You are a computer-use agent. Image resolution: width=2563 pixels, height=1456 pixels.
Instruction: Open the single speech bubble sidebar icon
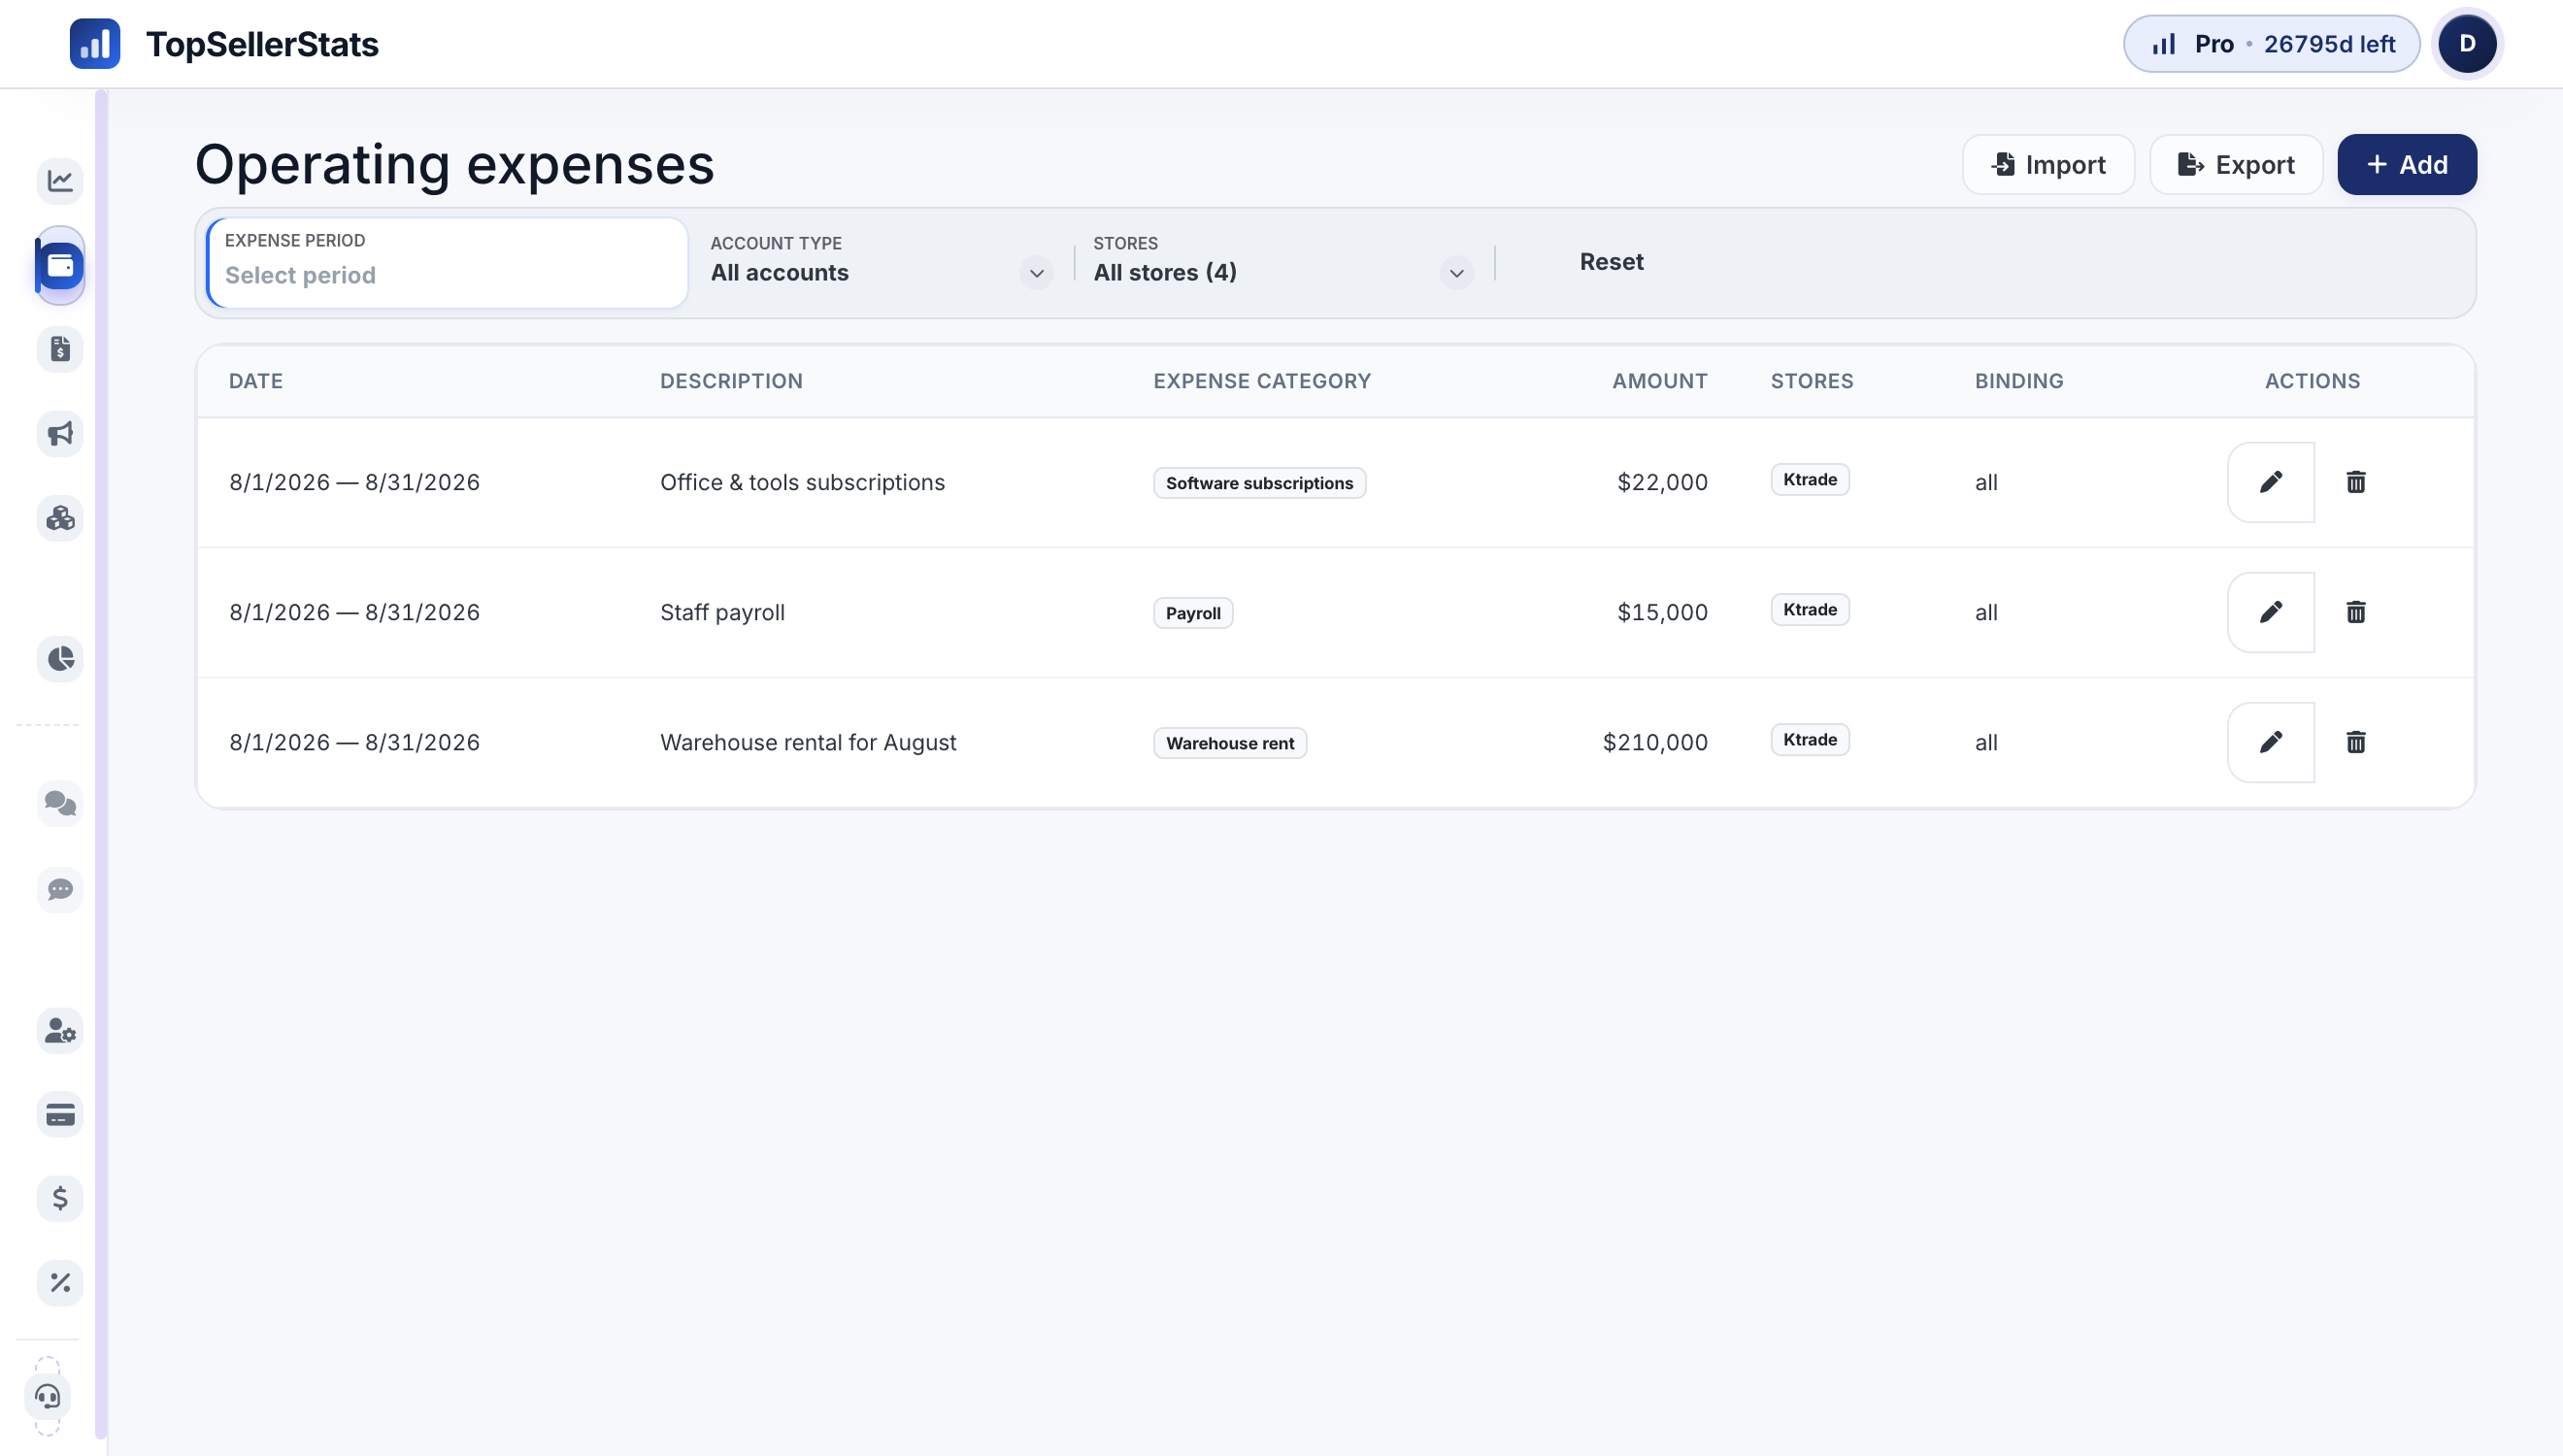click(60, 889)
